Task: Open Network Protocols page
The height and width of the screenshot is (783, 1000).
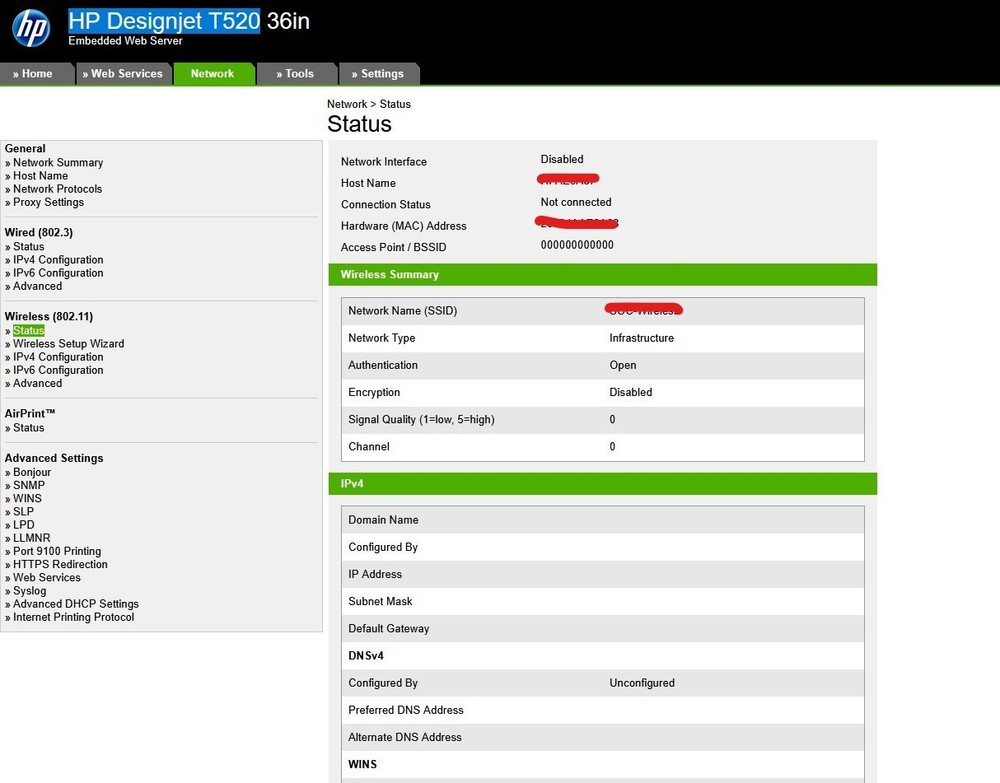Action: (x=57, y=189)
